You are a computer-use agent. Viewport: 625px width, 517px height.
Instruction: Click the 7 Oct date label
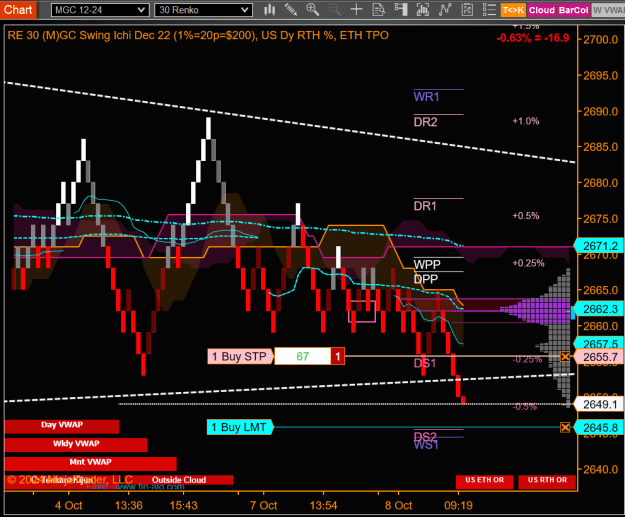[263, 506]
